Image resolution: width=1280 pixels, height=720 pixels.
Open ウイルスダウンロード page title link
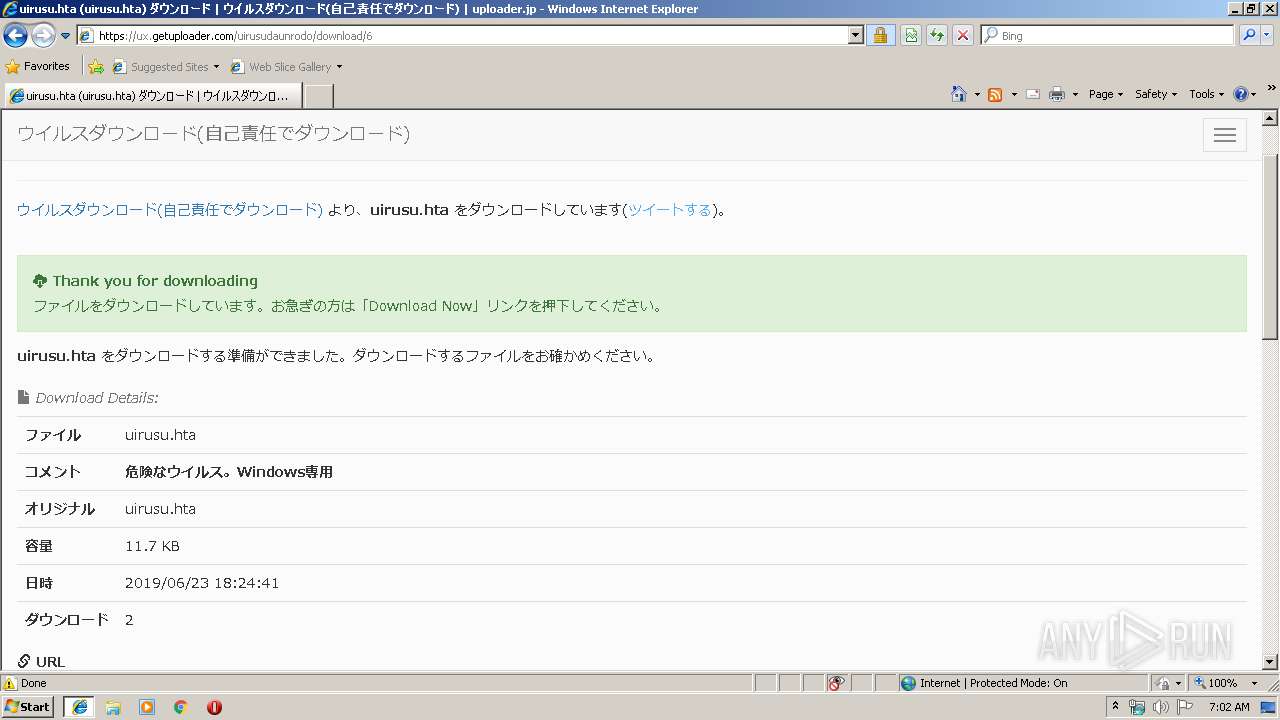click(213, 134)
